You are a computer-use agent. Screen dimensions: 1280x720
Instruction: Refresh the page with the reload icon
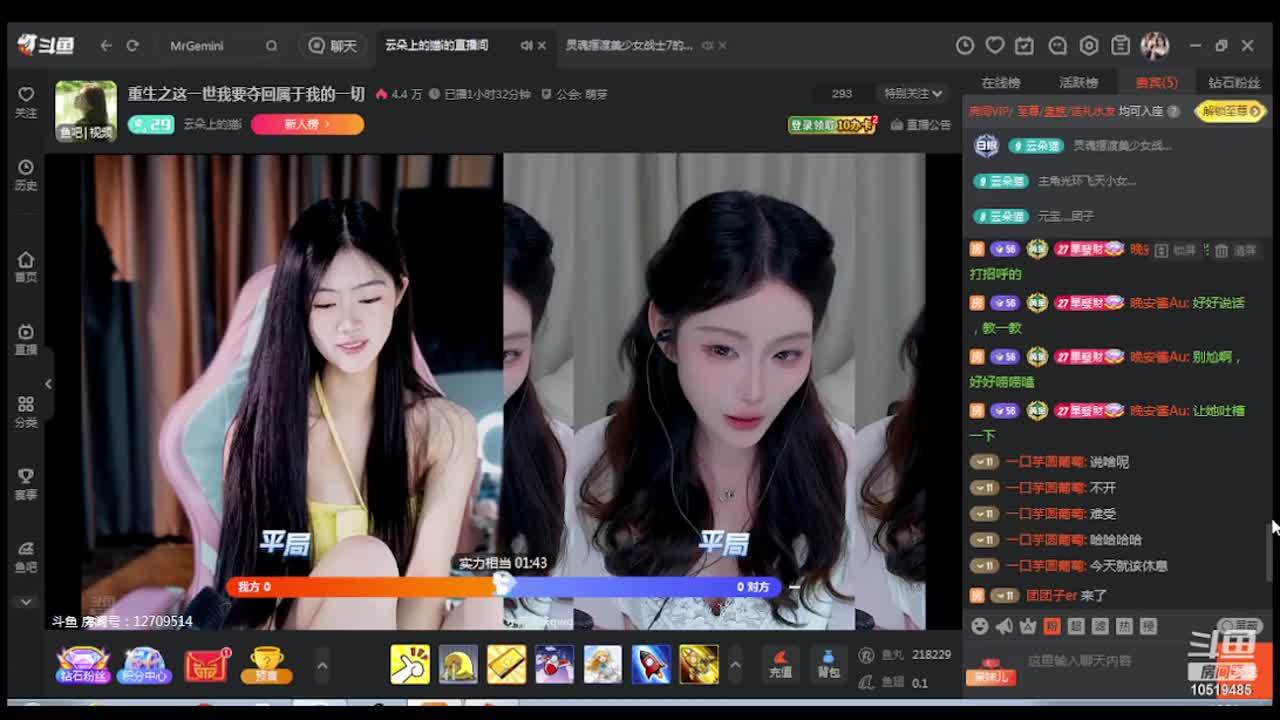click(x=132, y=46)
